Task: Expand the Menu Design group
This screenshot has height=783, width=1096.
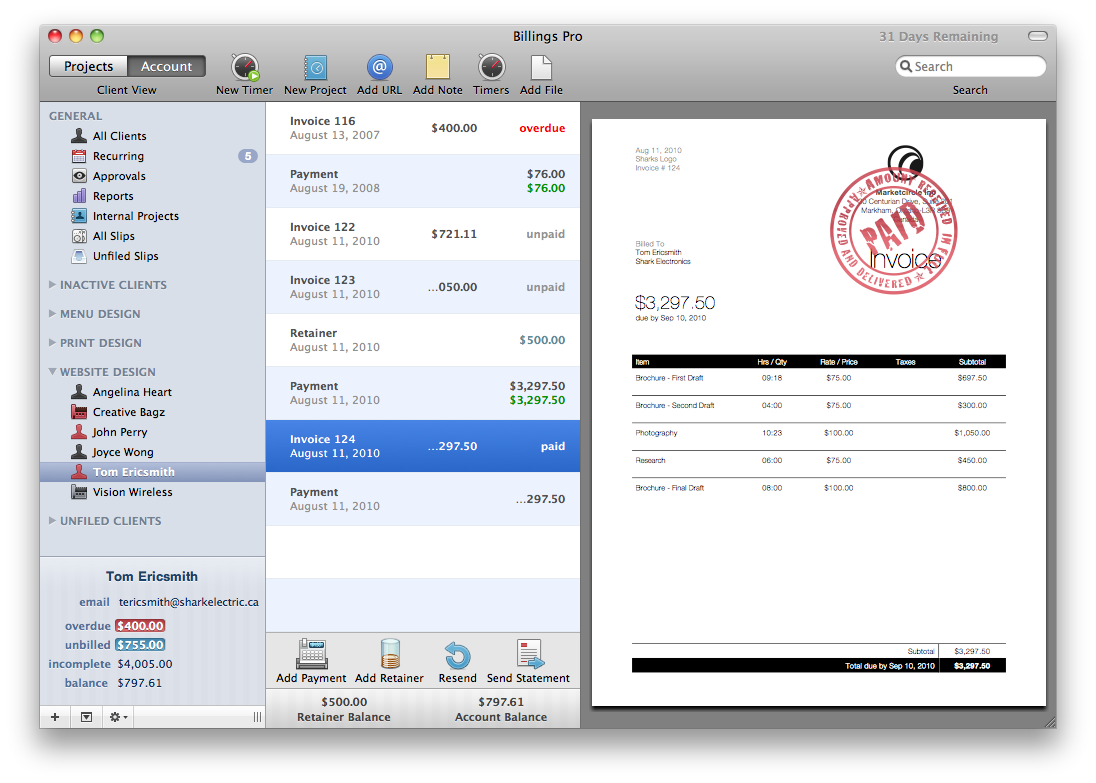Action: [x=52, y=314]
